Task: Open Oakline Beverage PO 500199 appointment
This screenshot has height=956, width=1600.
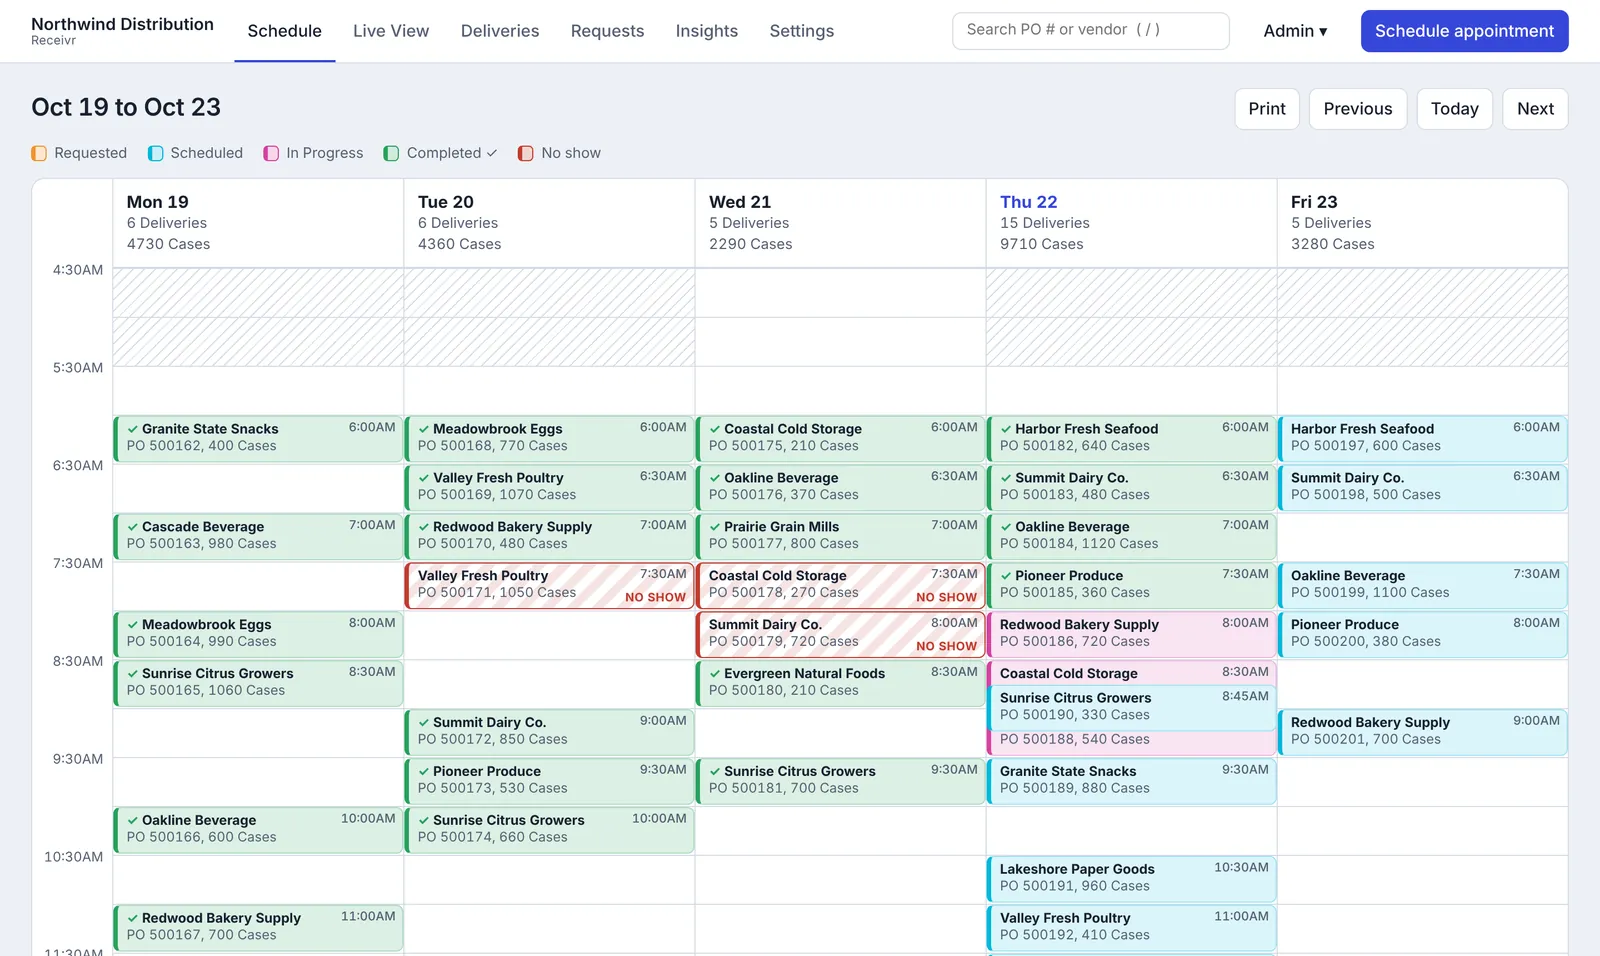Action: tap(1423, 586)
